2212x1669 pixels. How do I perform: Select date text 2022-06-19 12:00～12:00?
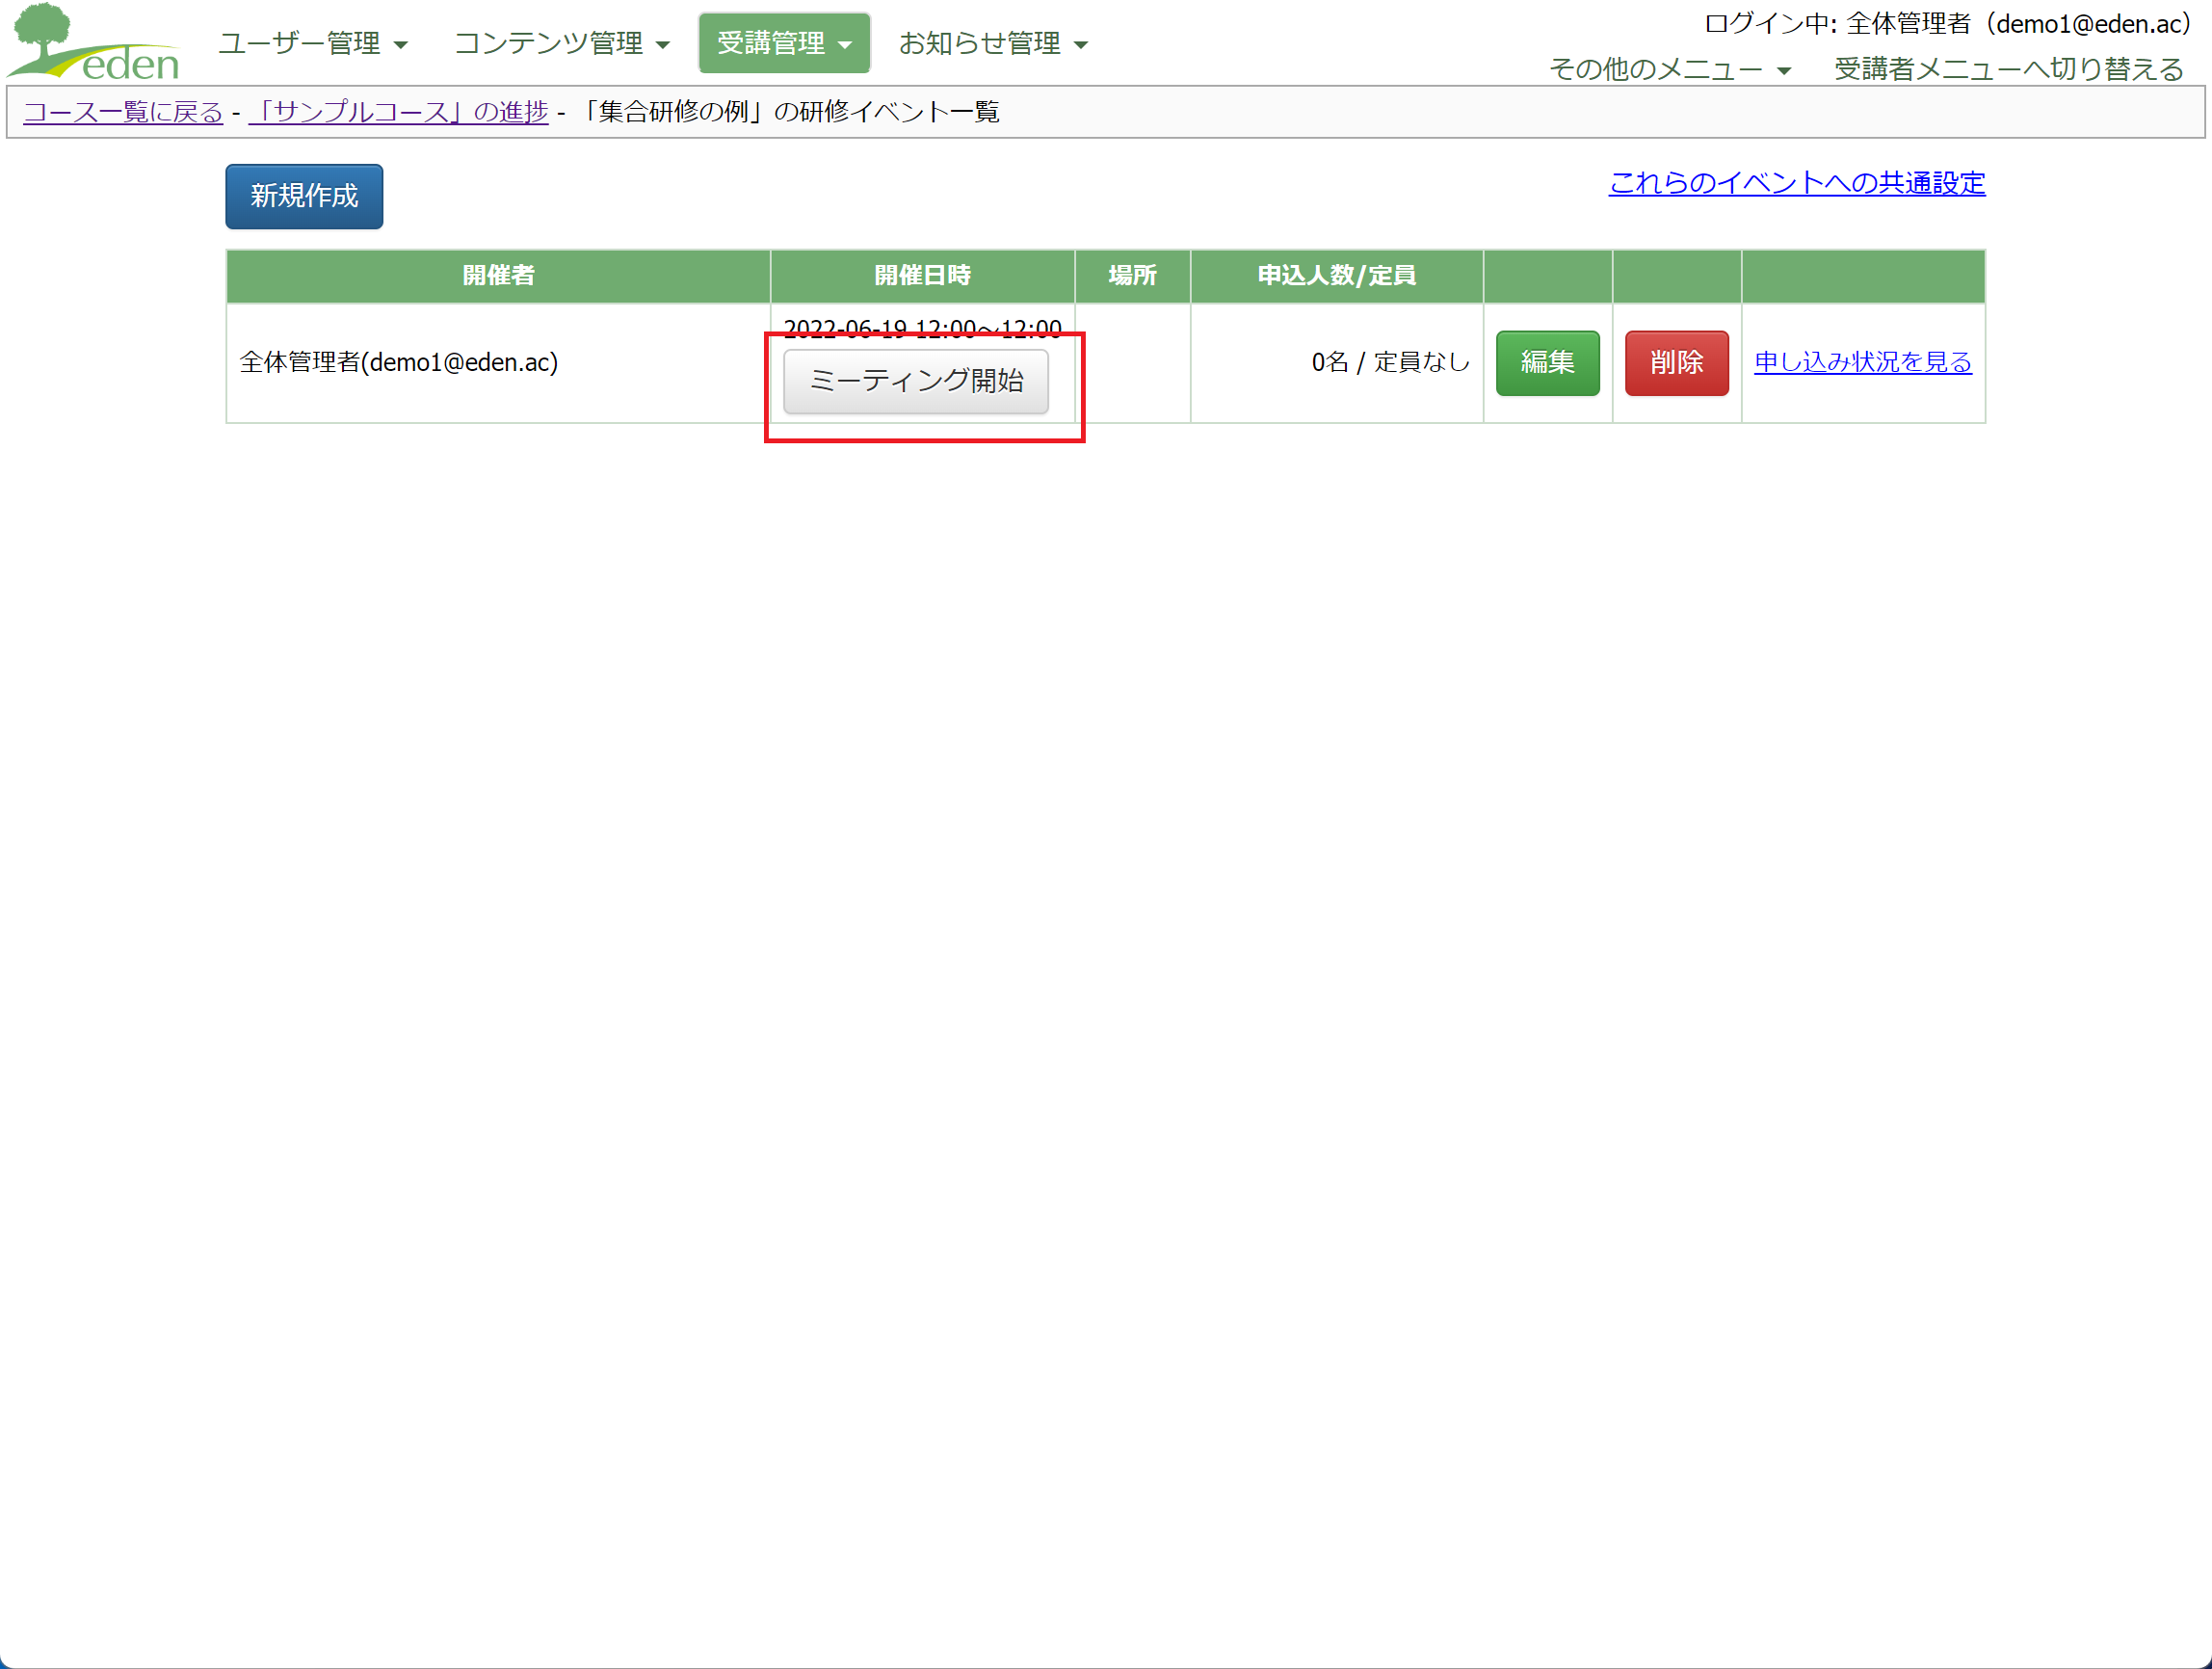pyautogui.click(x=922, y=328)
